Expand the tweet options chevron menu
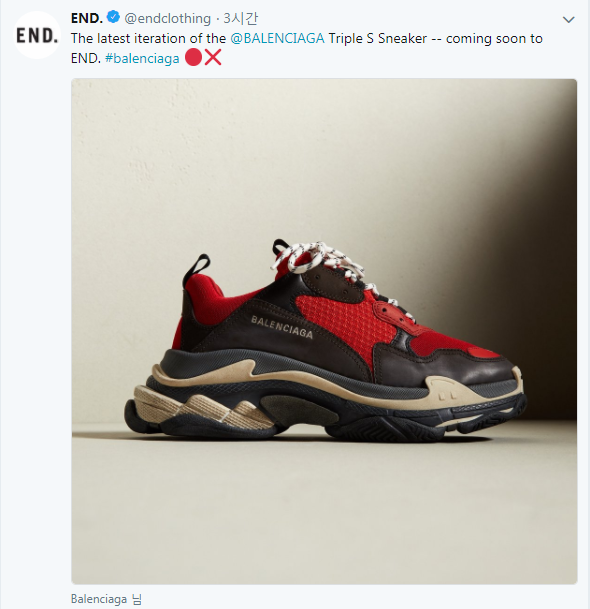The image size is (590, 609). tap(568, 19)
